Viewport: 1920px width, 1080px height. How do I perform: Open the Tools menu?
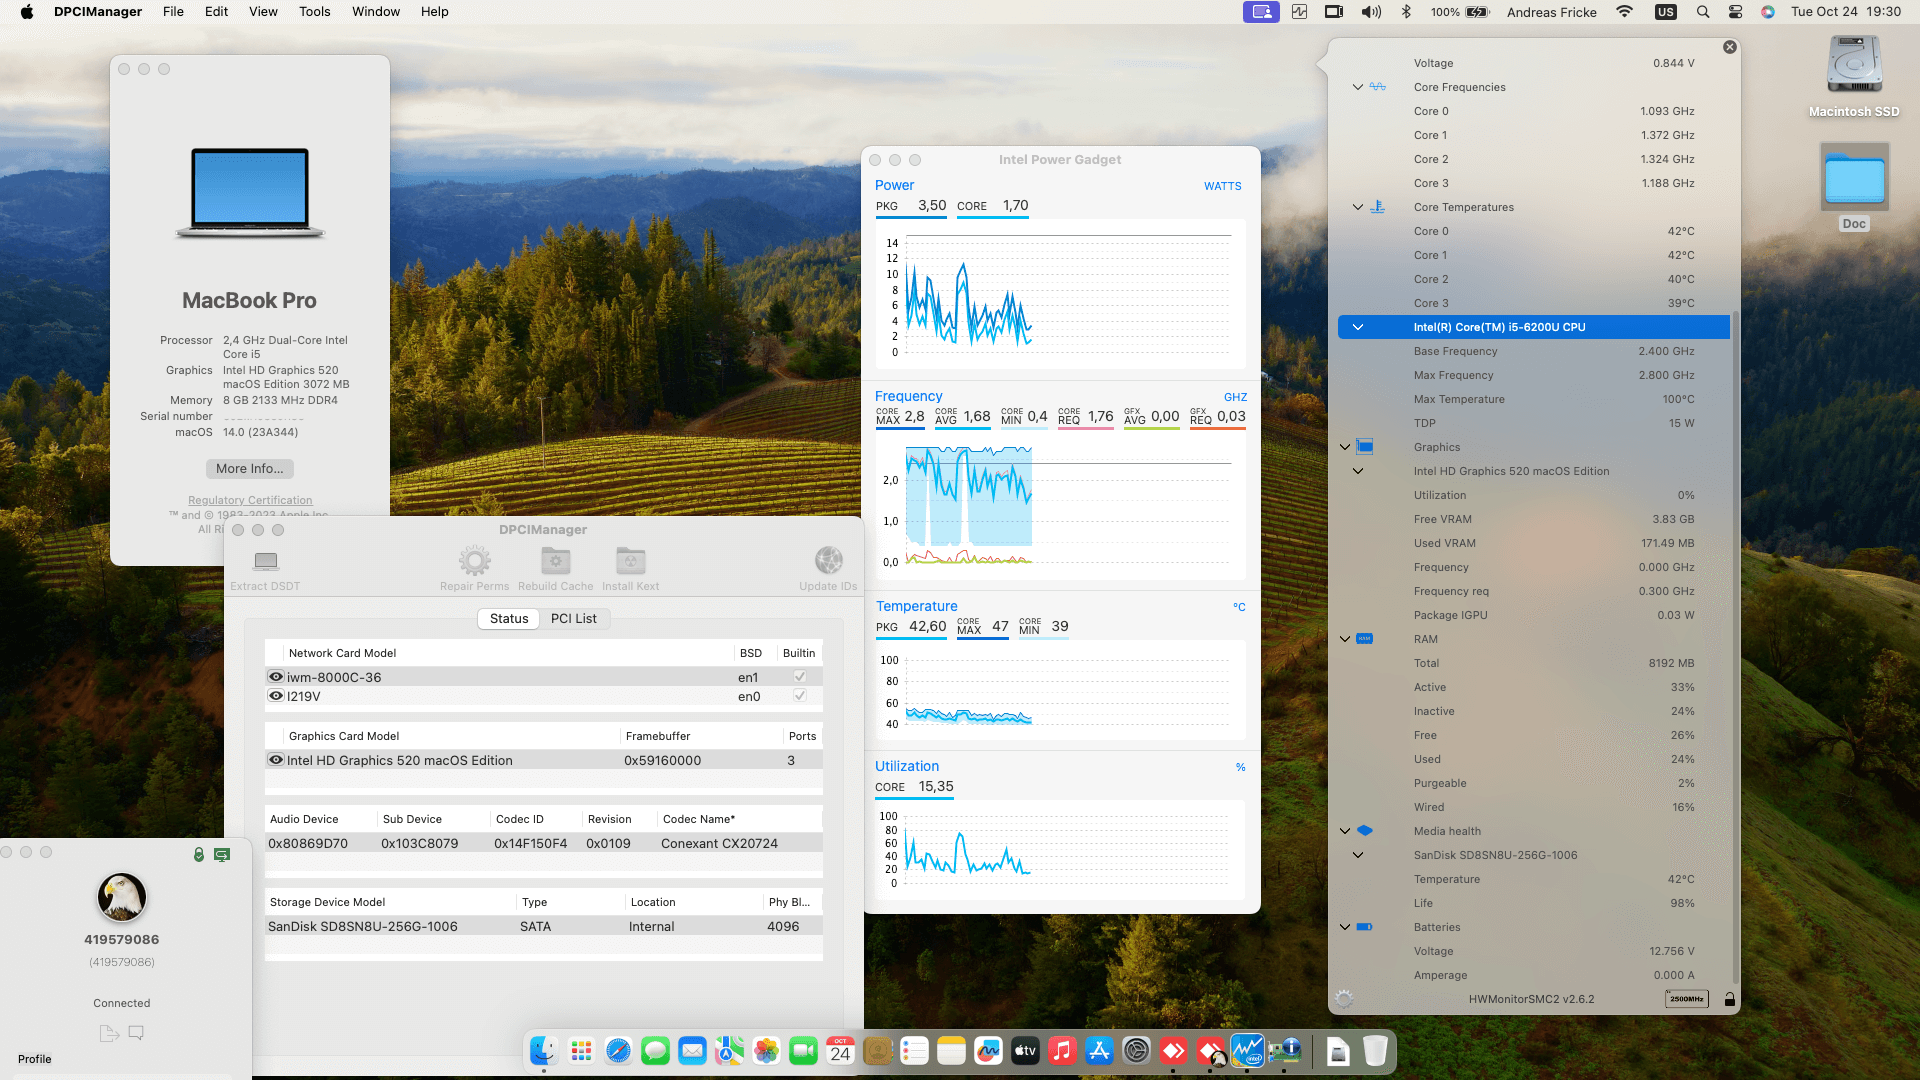(314, 12)
